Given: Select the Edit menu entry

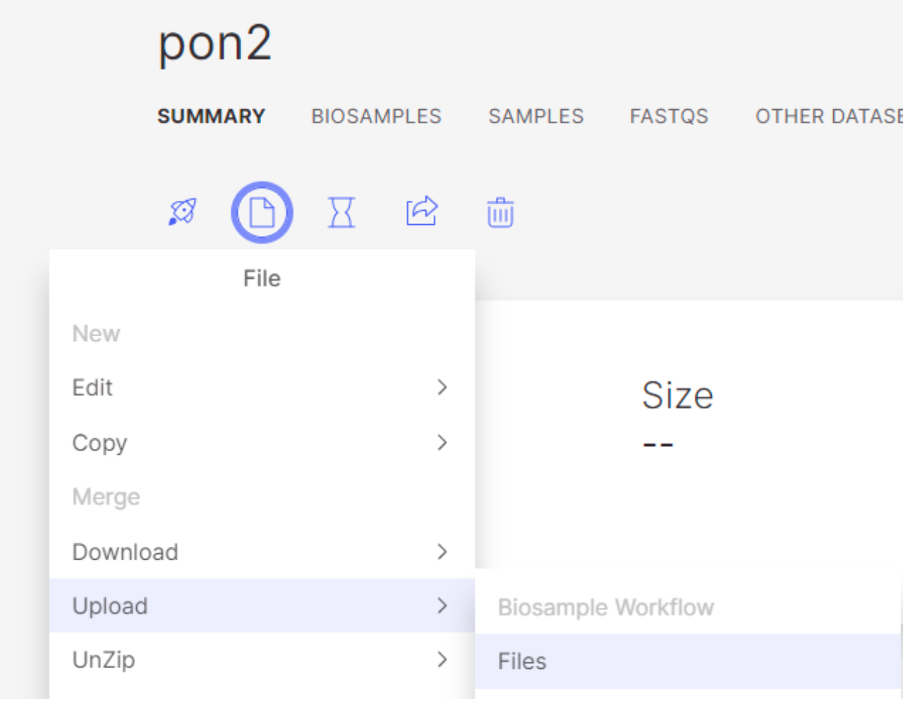Looking at the screenshot, I should click(x=262, y=387).
